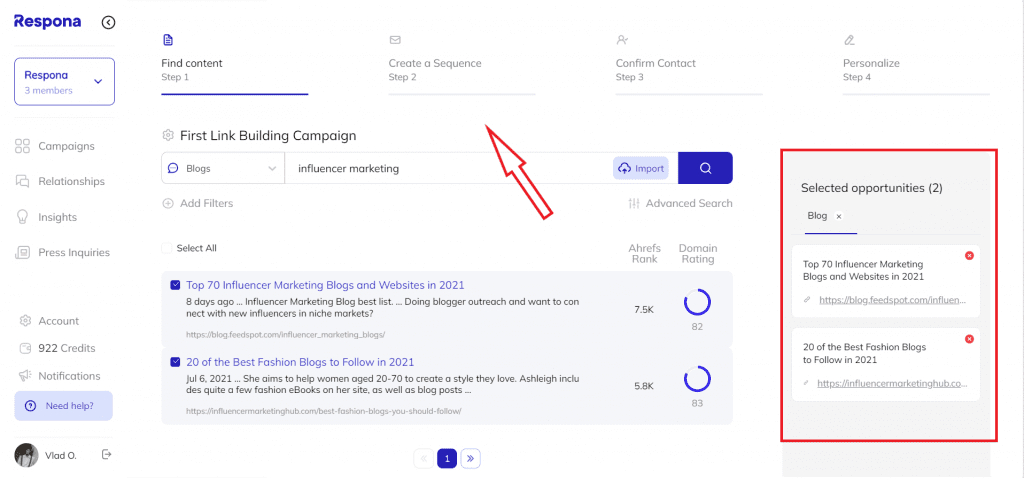Screen dimensions: 1024x478
Task: Open blog.feedspot.com link in selected opportunities
Action: 892,300
